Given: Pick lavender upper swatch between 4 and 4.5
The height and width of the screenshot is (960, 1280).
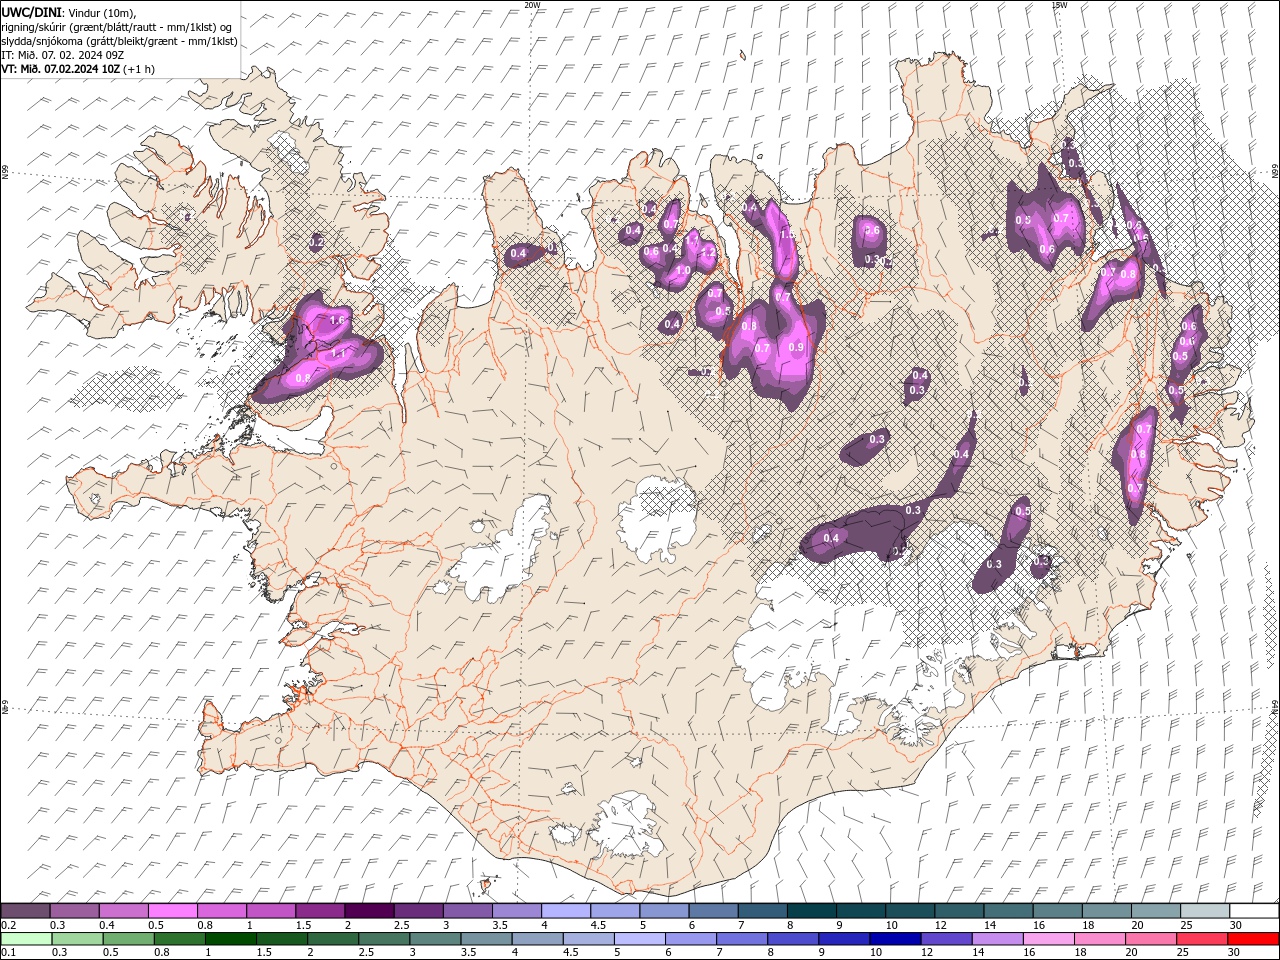Looking at the screenshot, I should point(566,911).
